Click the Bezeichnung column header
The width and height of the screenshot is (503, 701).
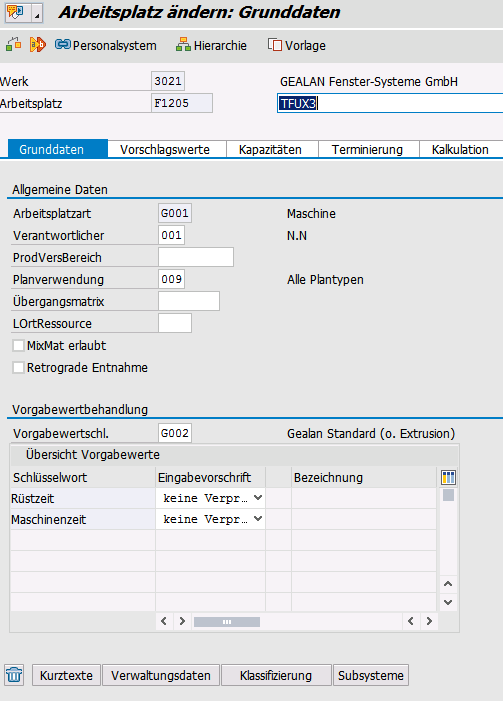(364, 477)
